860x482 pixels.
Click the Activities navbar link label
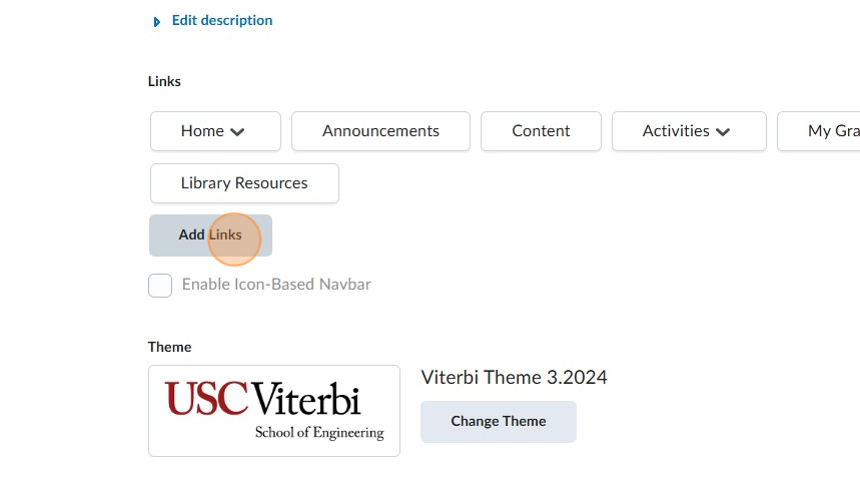675,131
